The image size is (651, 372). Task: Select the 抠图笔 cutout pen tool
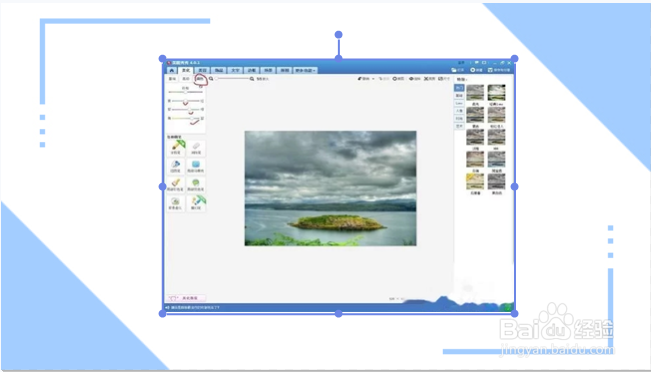tap(177, 166)
